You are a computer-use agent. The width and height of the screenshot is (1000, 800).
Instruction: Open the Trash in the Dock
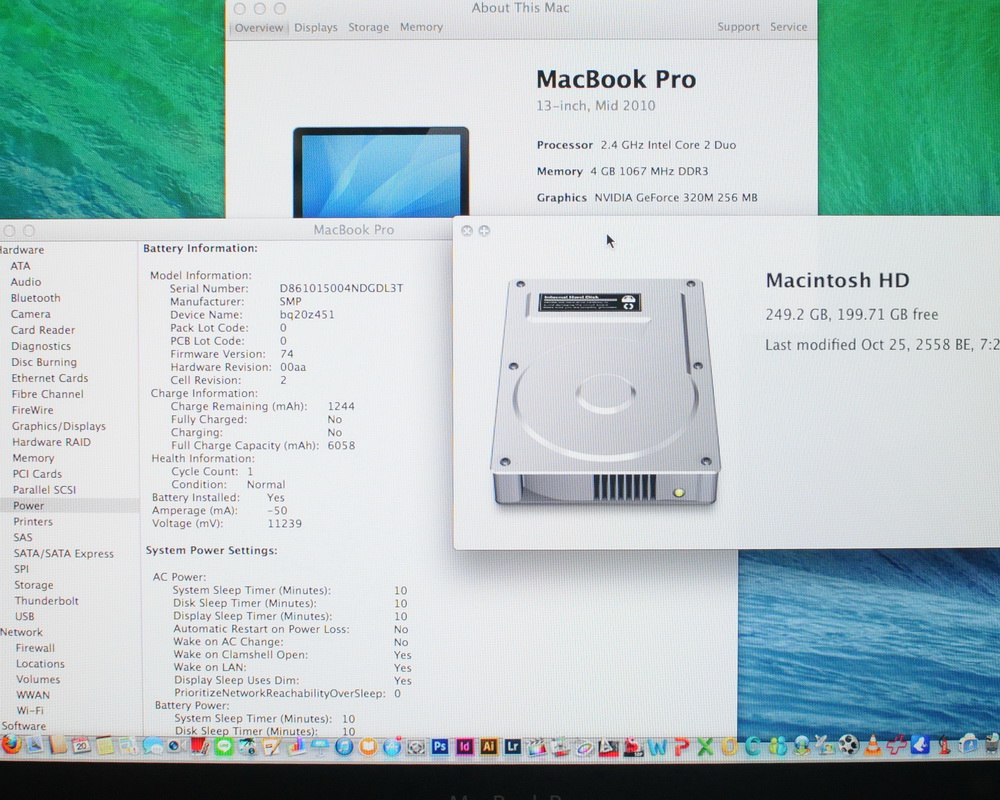(990, 744)
